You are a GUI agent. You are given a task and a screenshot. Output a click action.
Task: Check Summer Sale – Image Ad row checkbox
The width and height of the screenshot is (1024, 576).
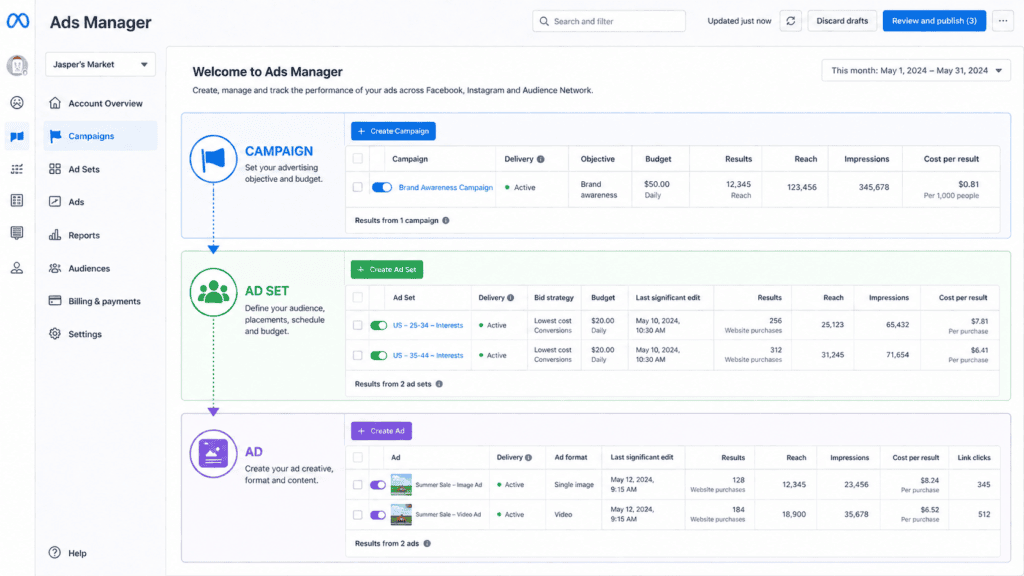pyautogui.click(x=357, y=485)
